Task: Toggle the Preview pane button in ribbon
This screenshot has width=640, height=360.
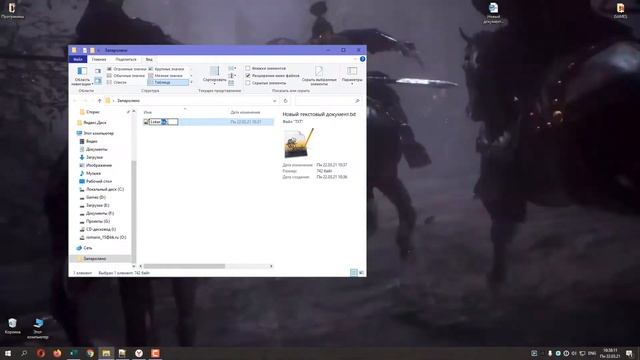Action: 98,71
